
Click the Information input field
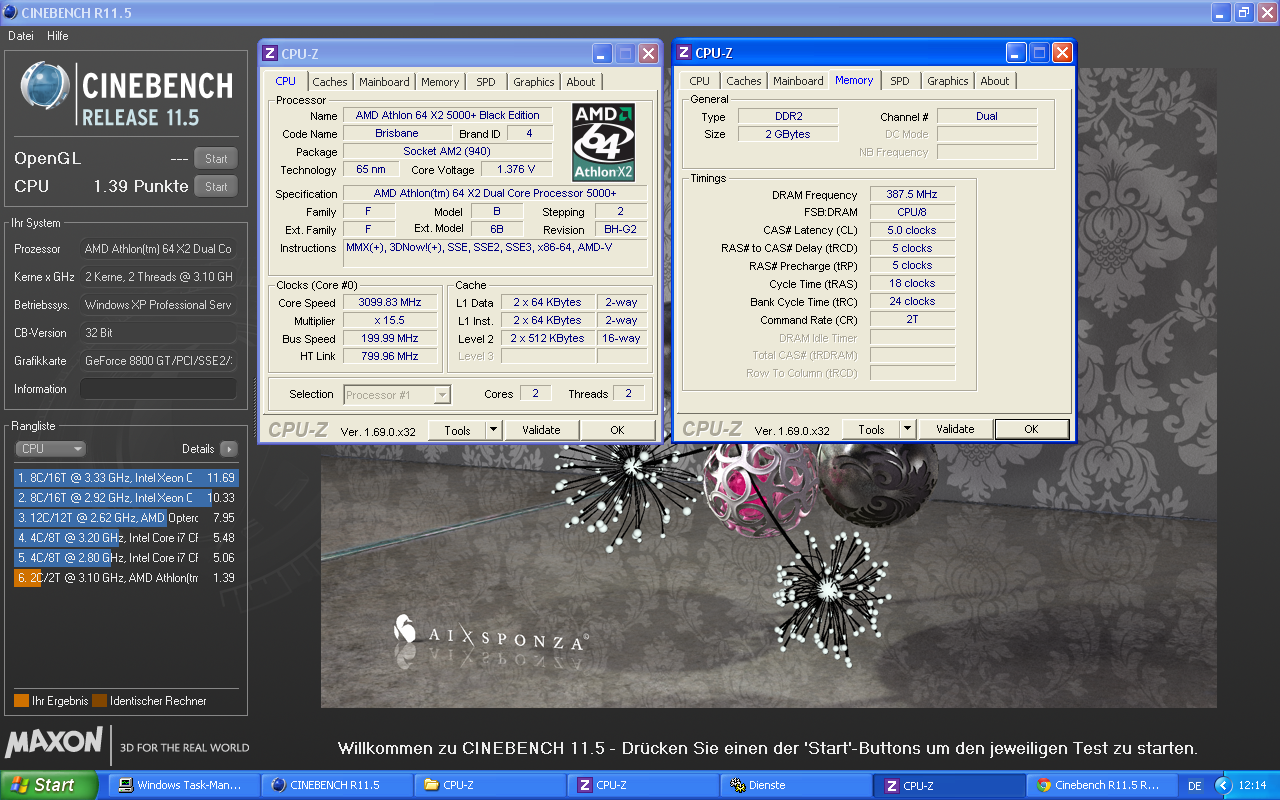click(x=158, y=389)
